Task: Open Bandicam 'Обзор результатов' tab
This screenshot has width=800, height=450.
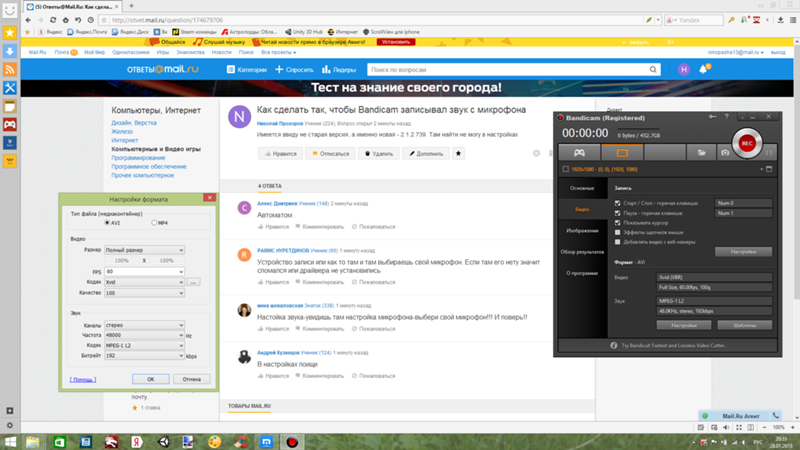Action: [582, 252]
